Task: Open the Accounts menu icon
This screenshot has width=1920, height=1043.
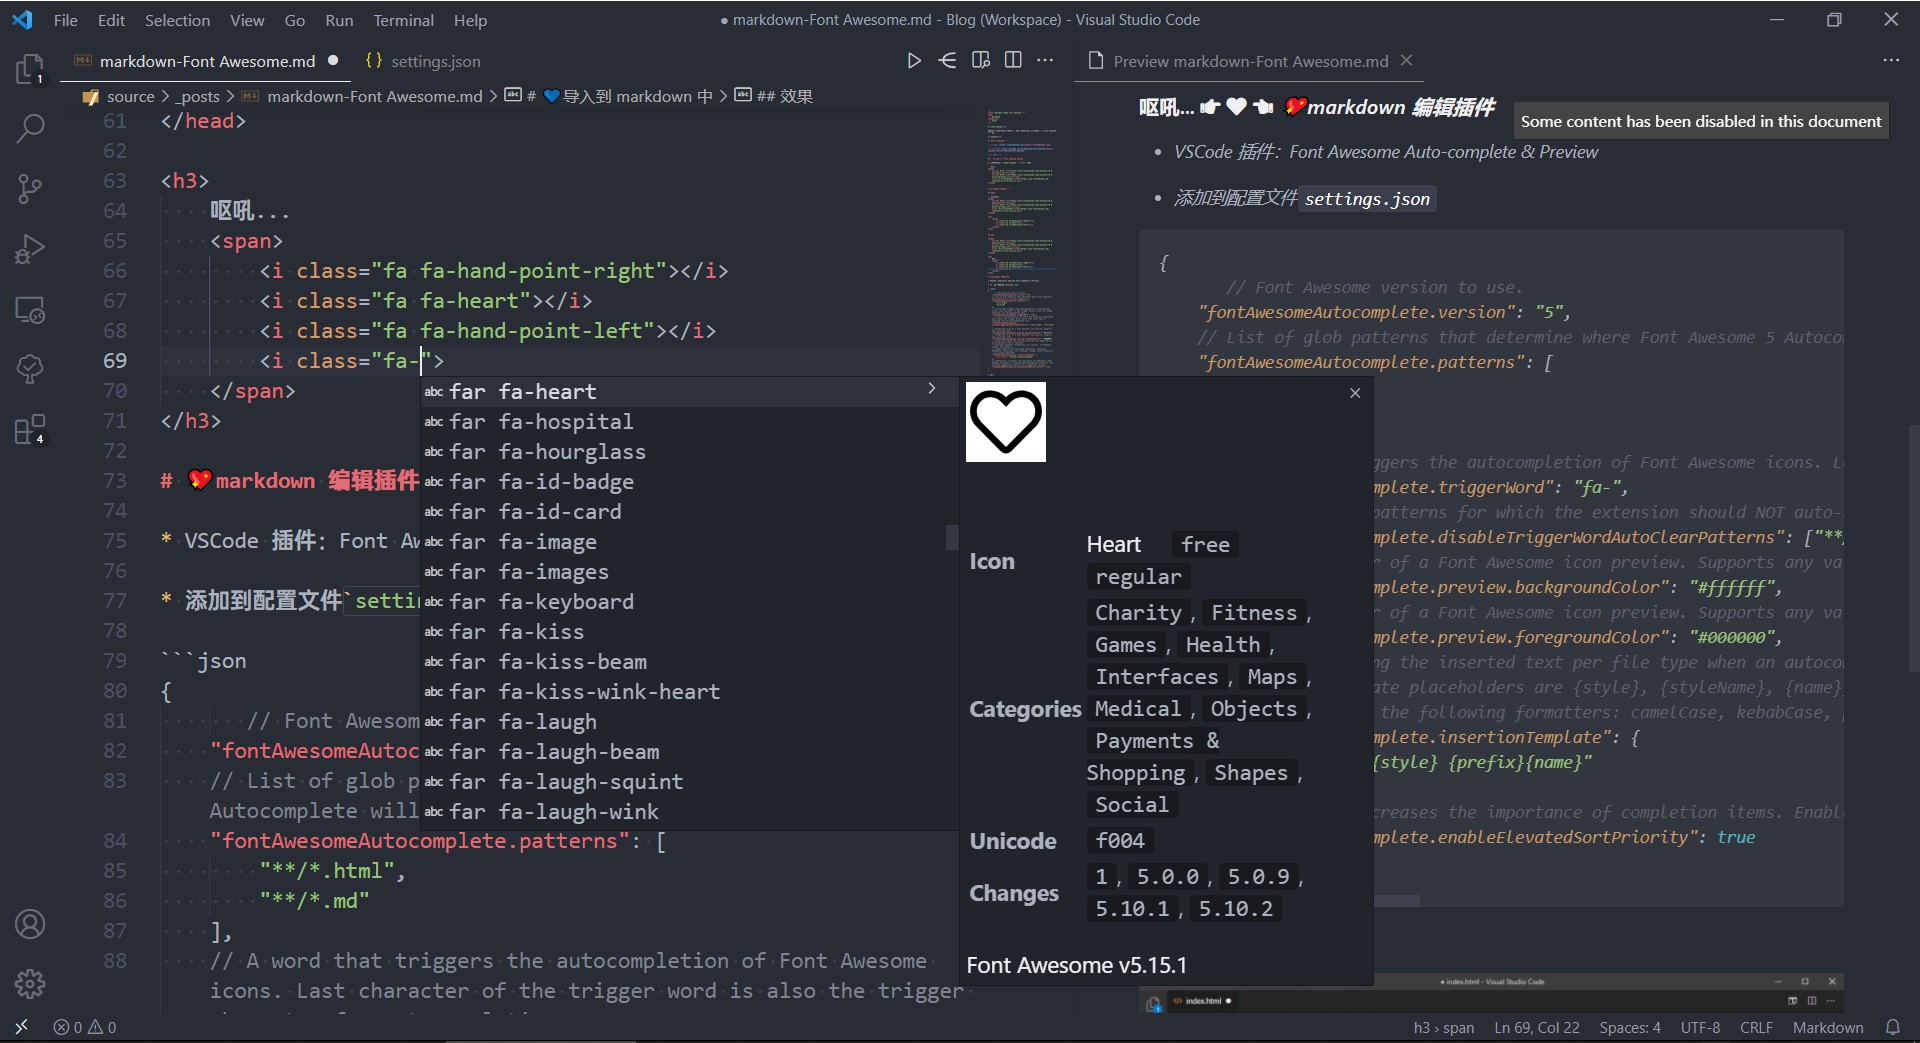Action: pos(30,924)
